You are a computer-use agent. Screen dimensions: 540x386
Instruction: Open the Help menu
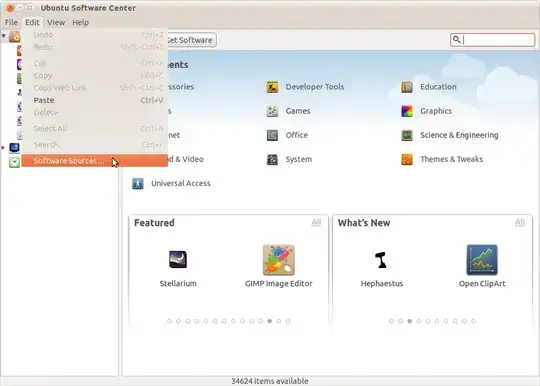pyautogui.click(x=81, y=22)
